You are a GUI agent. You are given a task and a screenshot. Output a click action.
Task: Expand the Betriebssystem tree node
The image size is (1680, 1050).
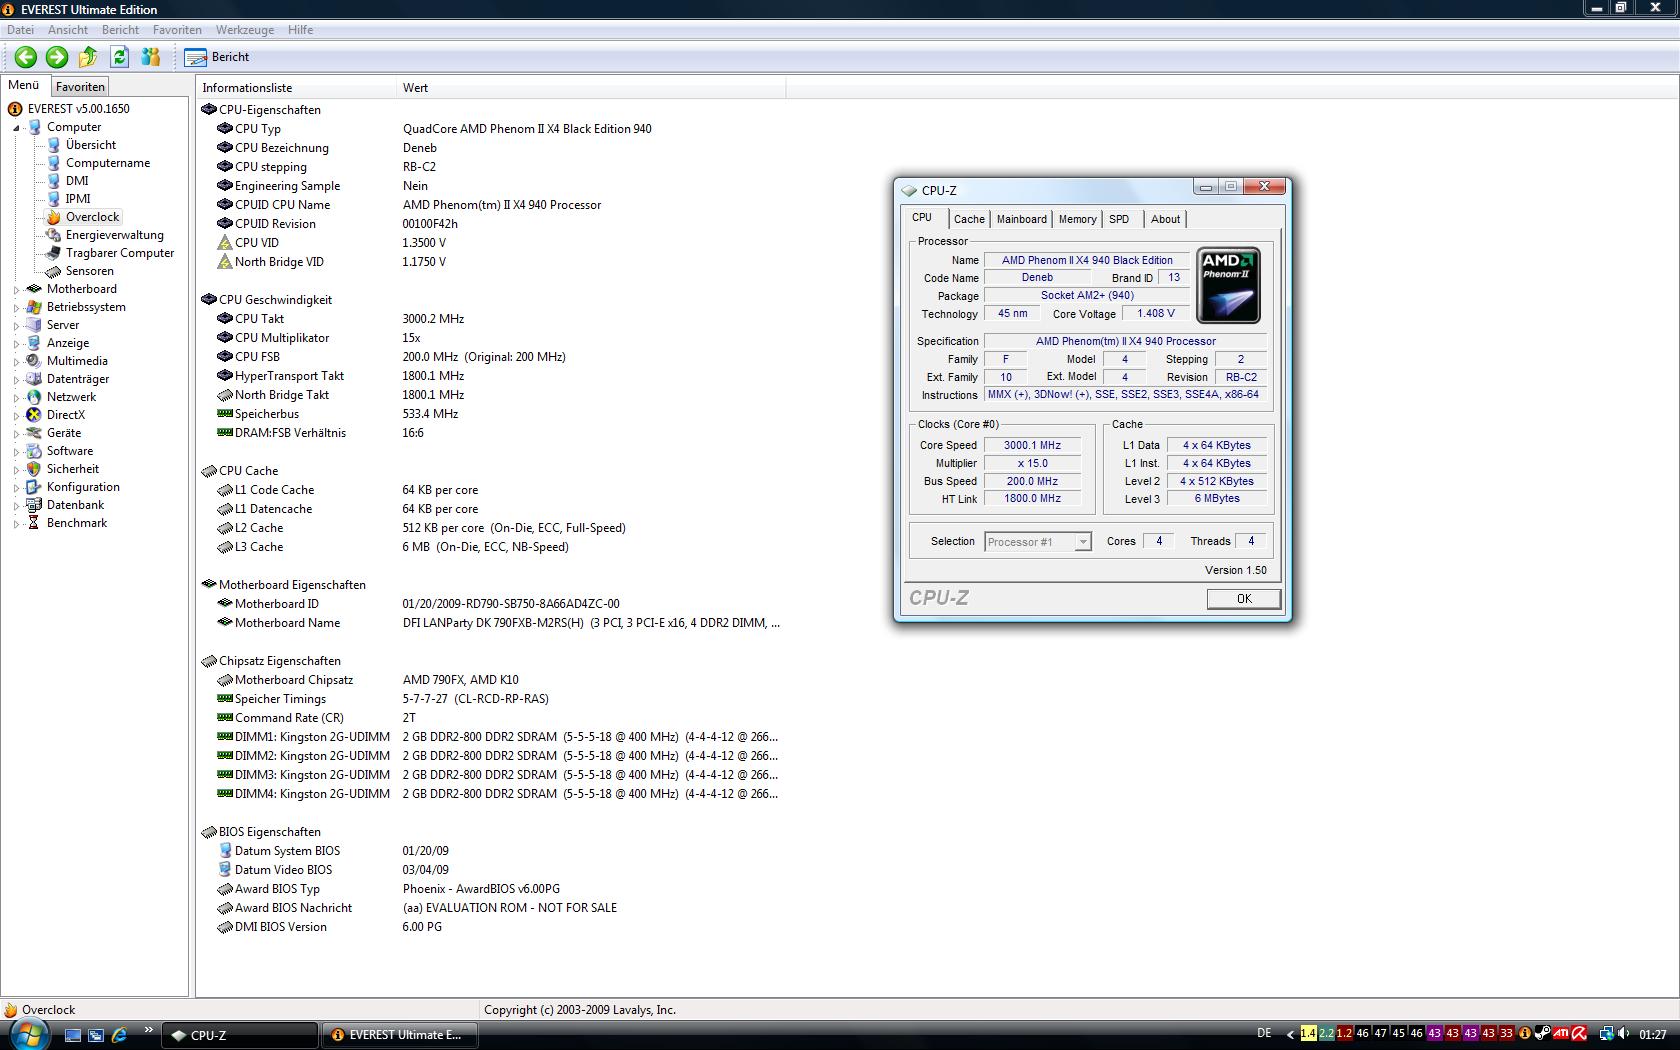point(17,308)
